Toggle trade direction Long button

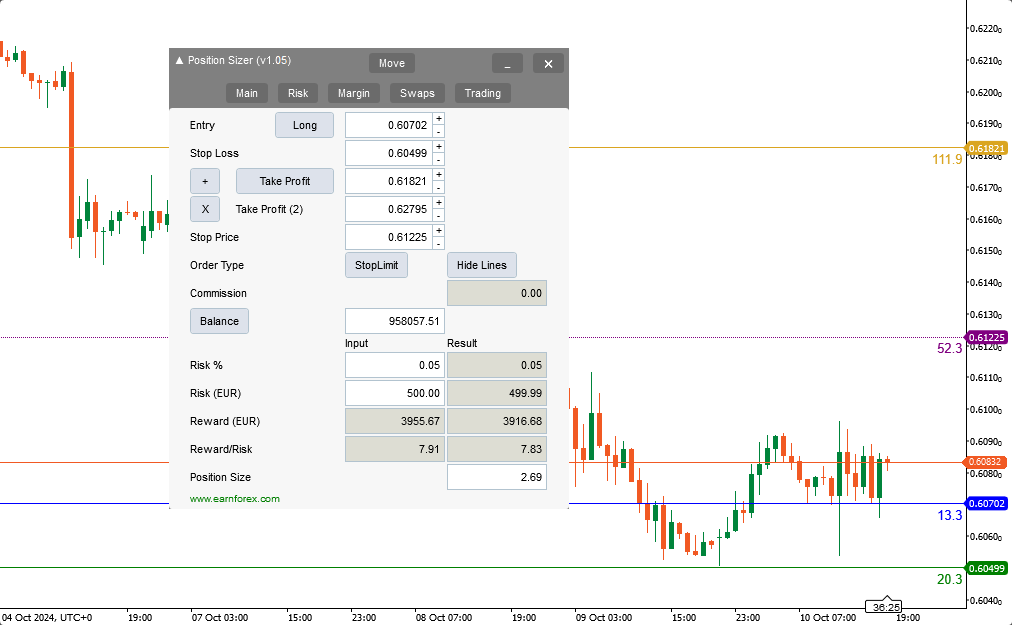(304, 125)
